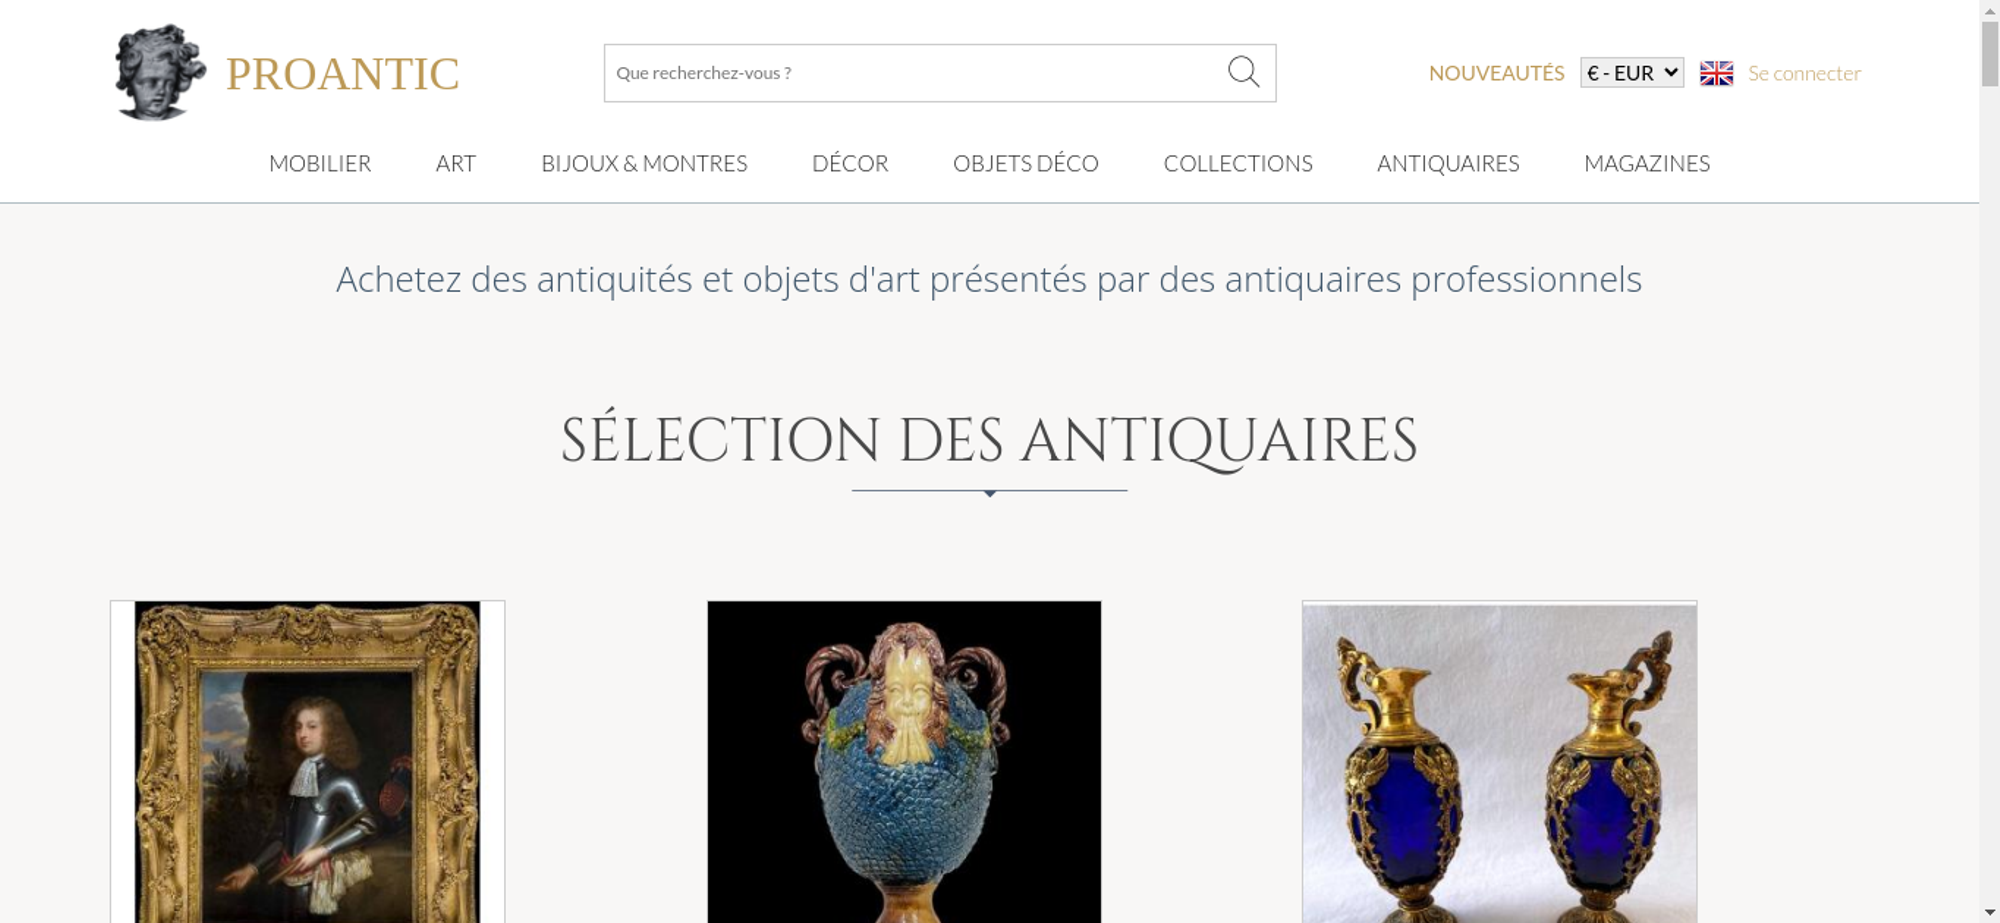Open the MAGAZINES menu
This screenshot has height=923, width=2000.
(1647, 163)
